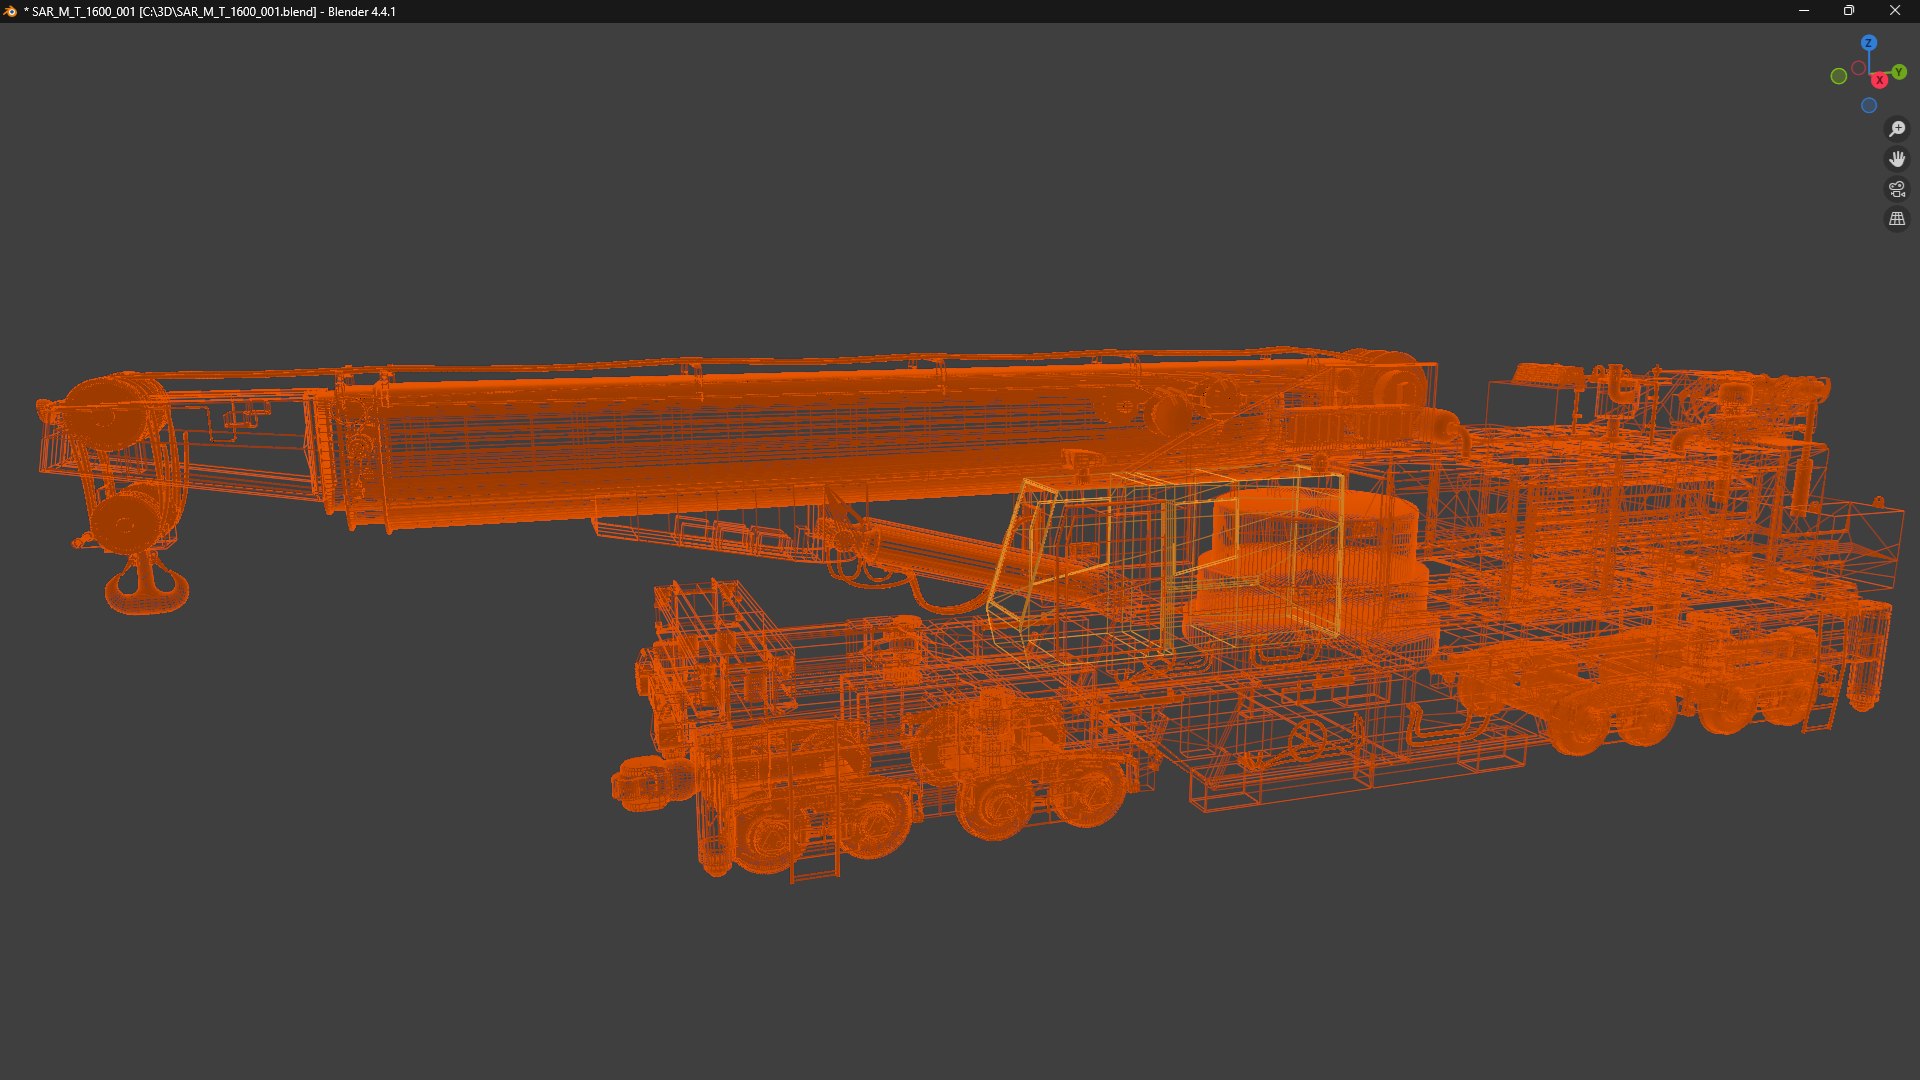Toggle the camera view icon
This screenshot has width=1920, height=1080.
pyautogui.click(x=1897, y=189)
